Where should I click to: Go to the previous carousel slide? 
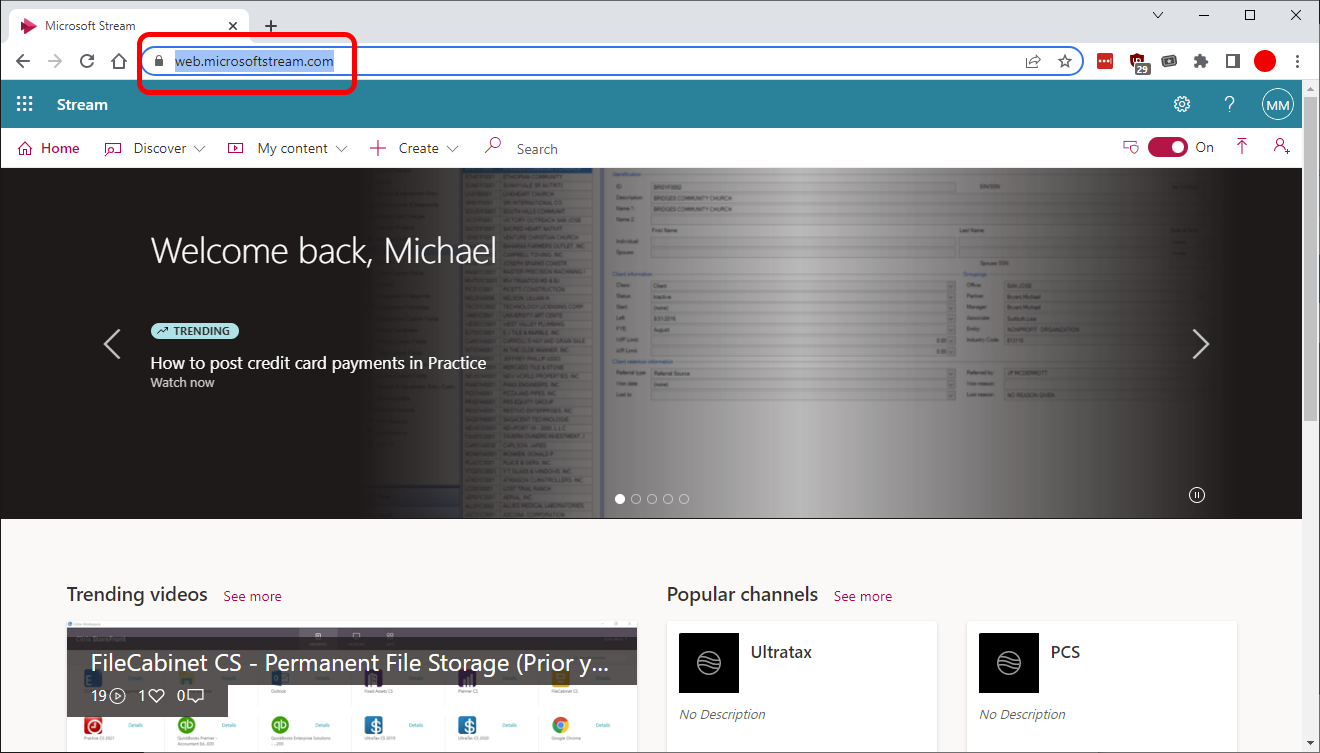pyautogui.click(x=112, y=344)
